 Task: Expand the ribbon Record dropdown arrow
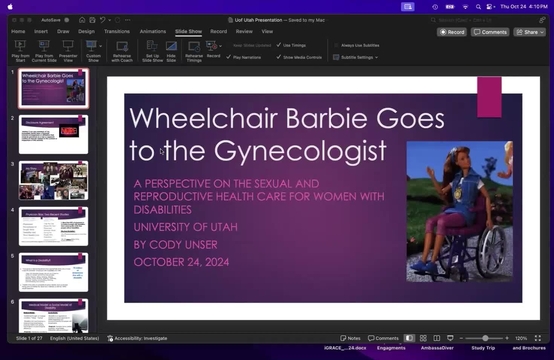click(x=220, y=46)
